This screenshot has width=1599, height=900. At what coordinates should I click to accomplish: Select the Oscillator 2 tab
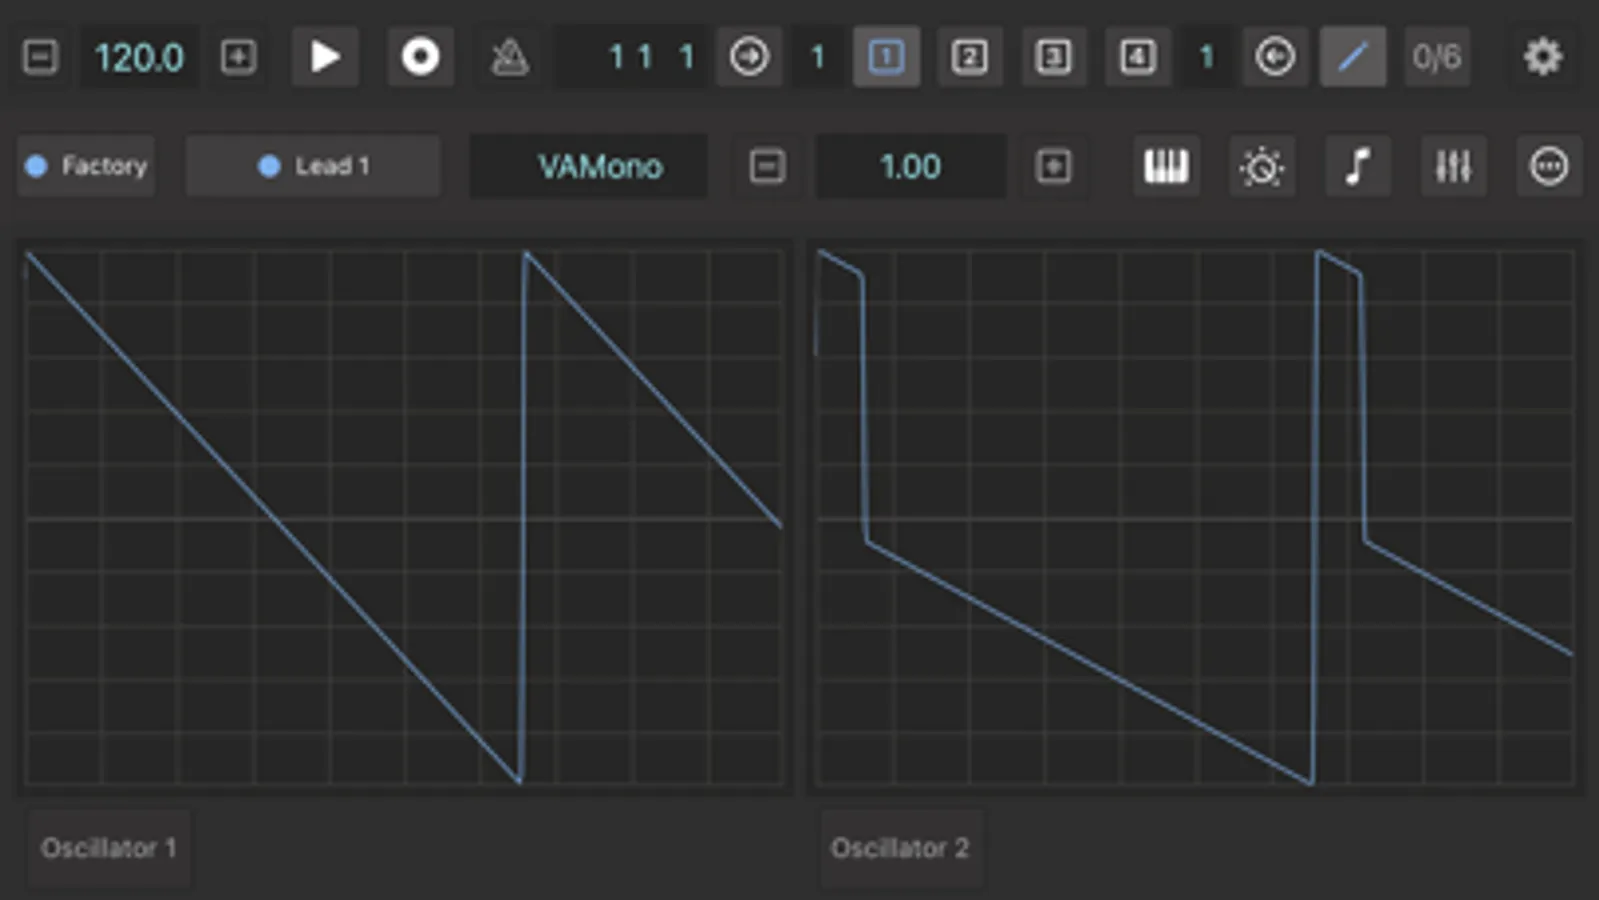tap(900, 848)
